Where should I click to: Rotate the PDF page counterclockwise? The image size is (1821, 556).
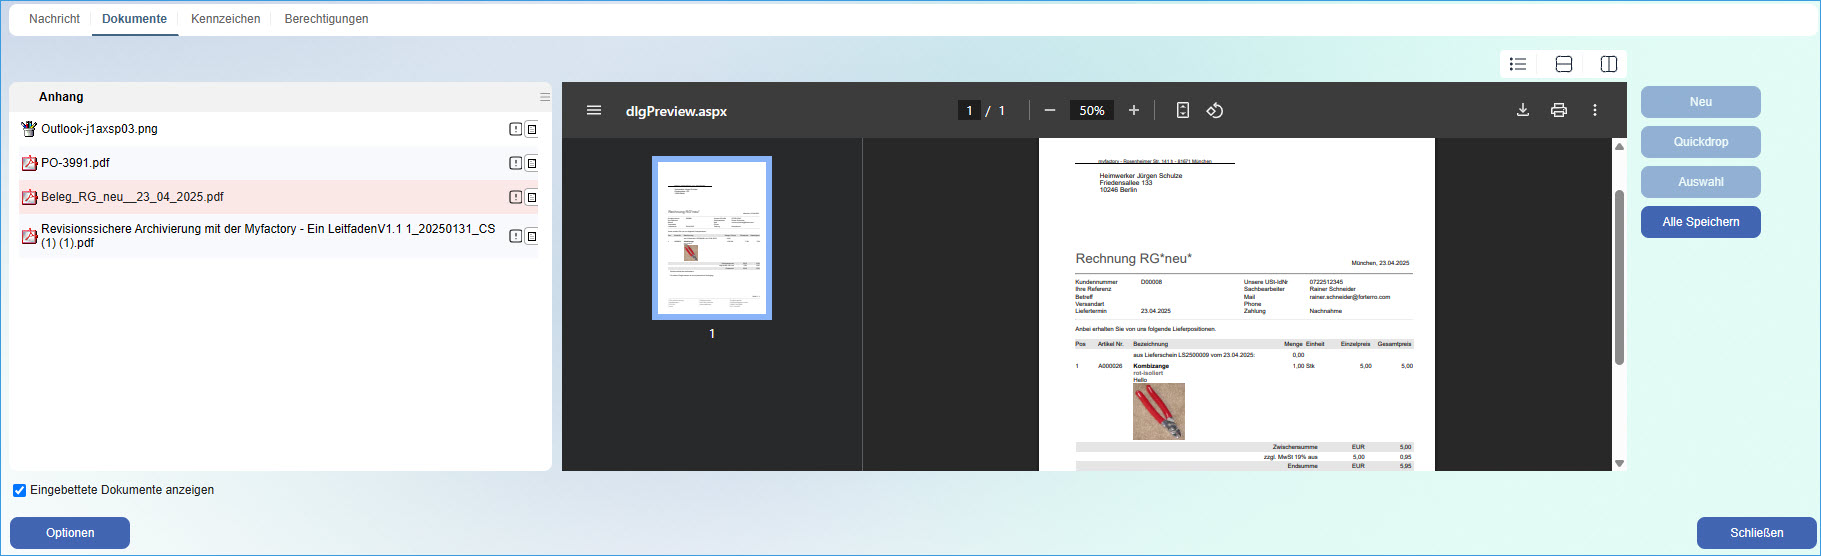(x=1215, y=110)
